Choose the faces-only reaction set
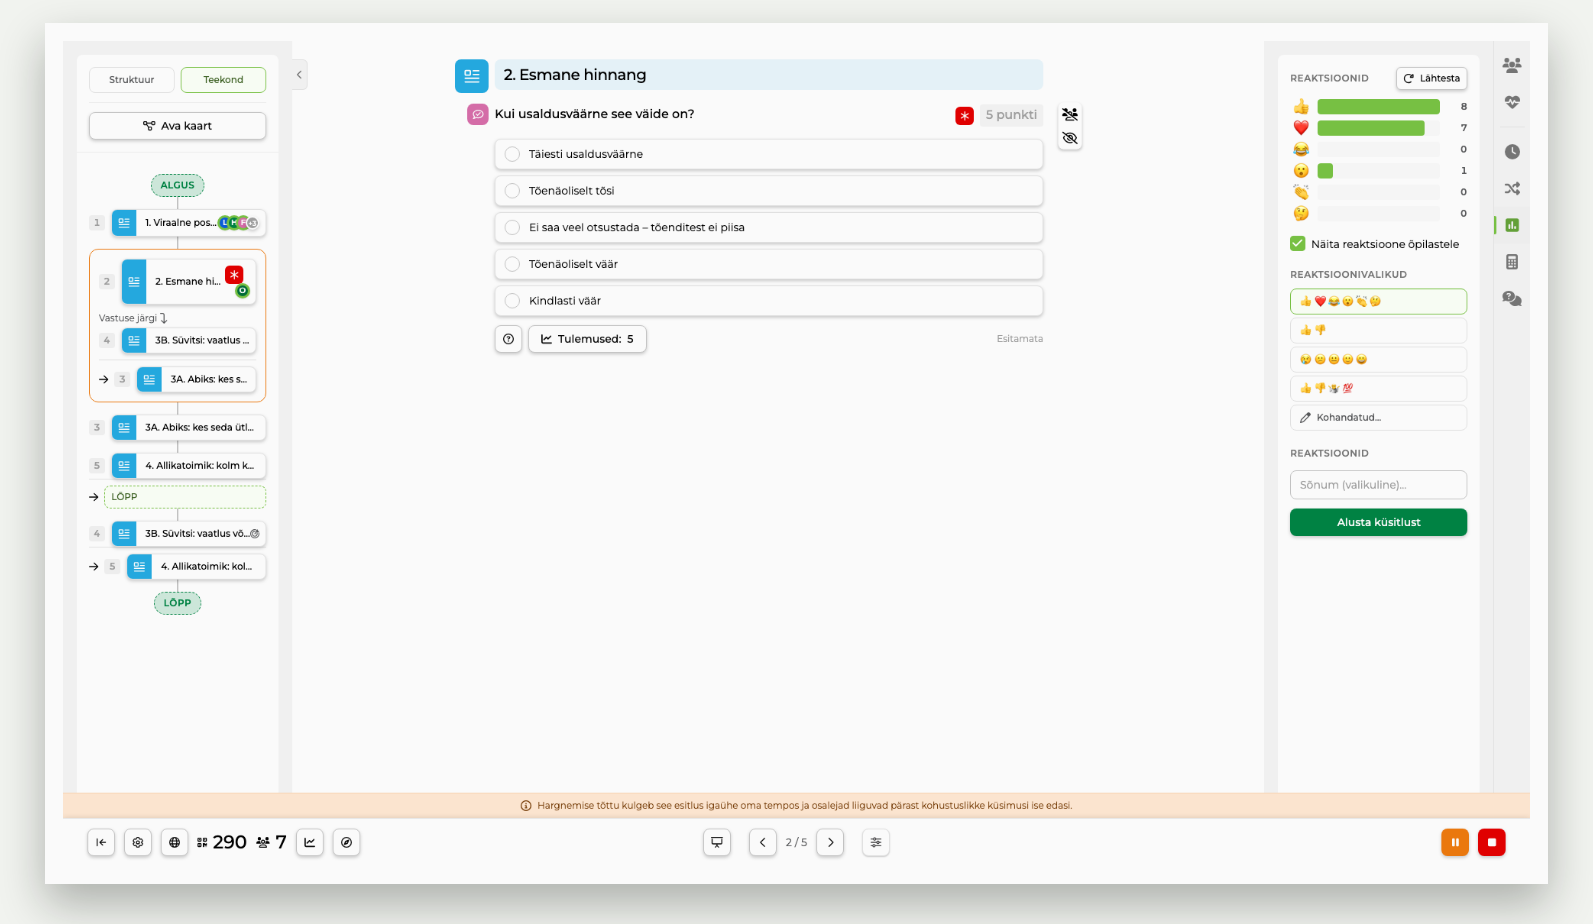Screen dimensions: 1593x924 tap(1378, 359)
